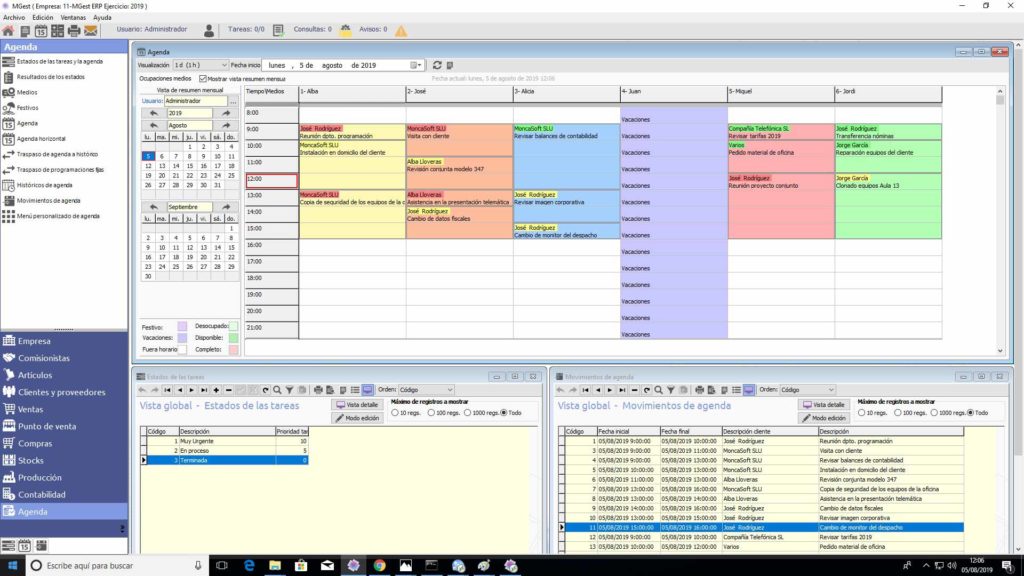Click the home icon in main toolbar
Image resolution: width=1024 pixels, height=576 pixels.
click(x=8, y=31)
